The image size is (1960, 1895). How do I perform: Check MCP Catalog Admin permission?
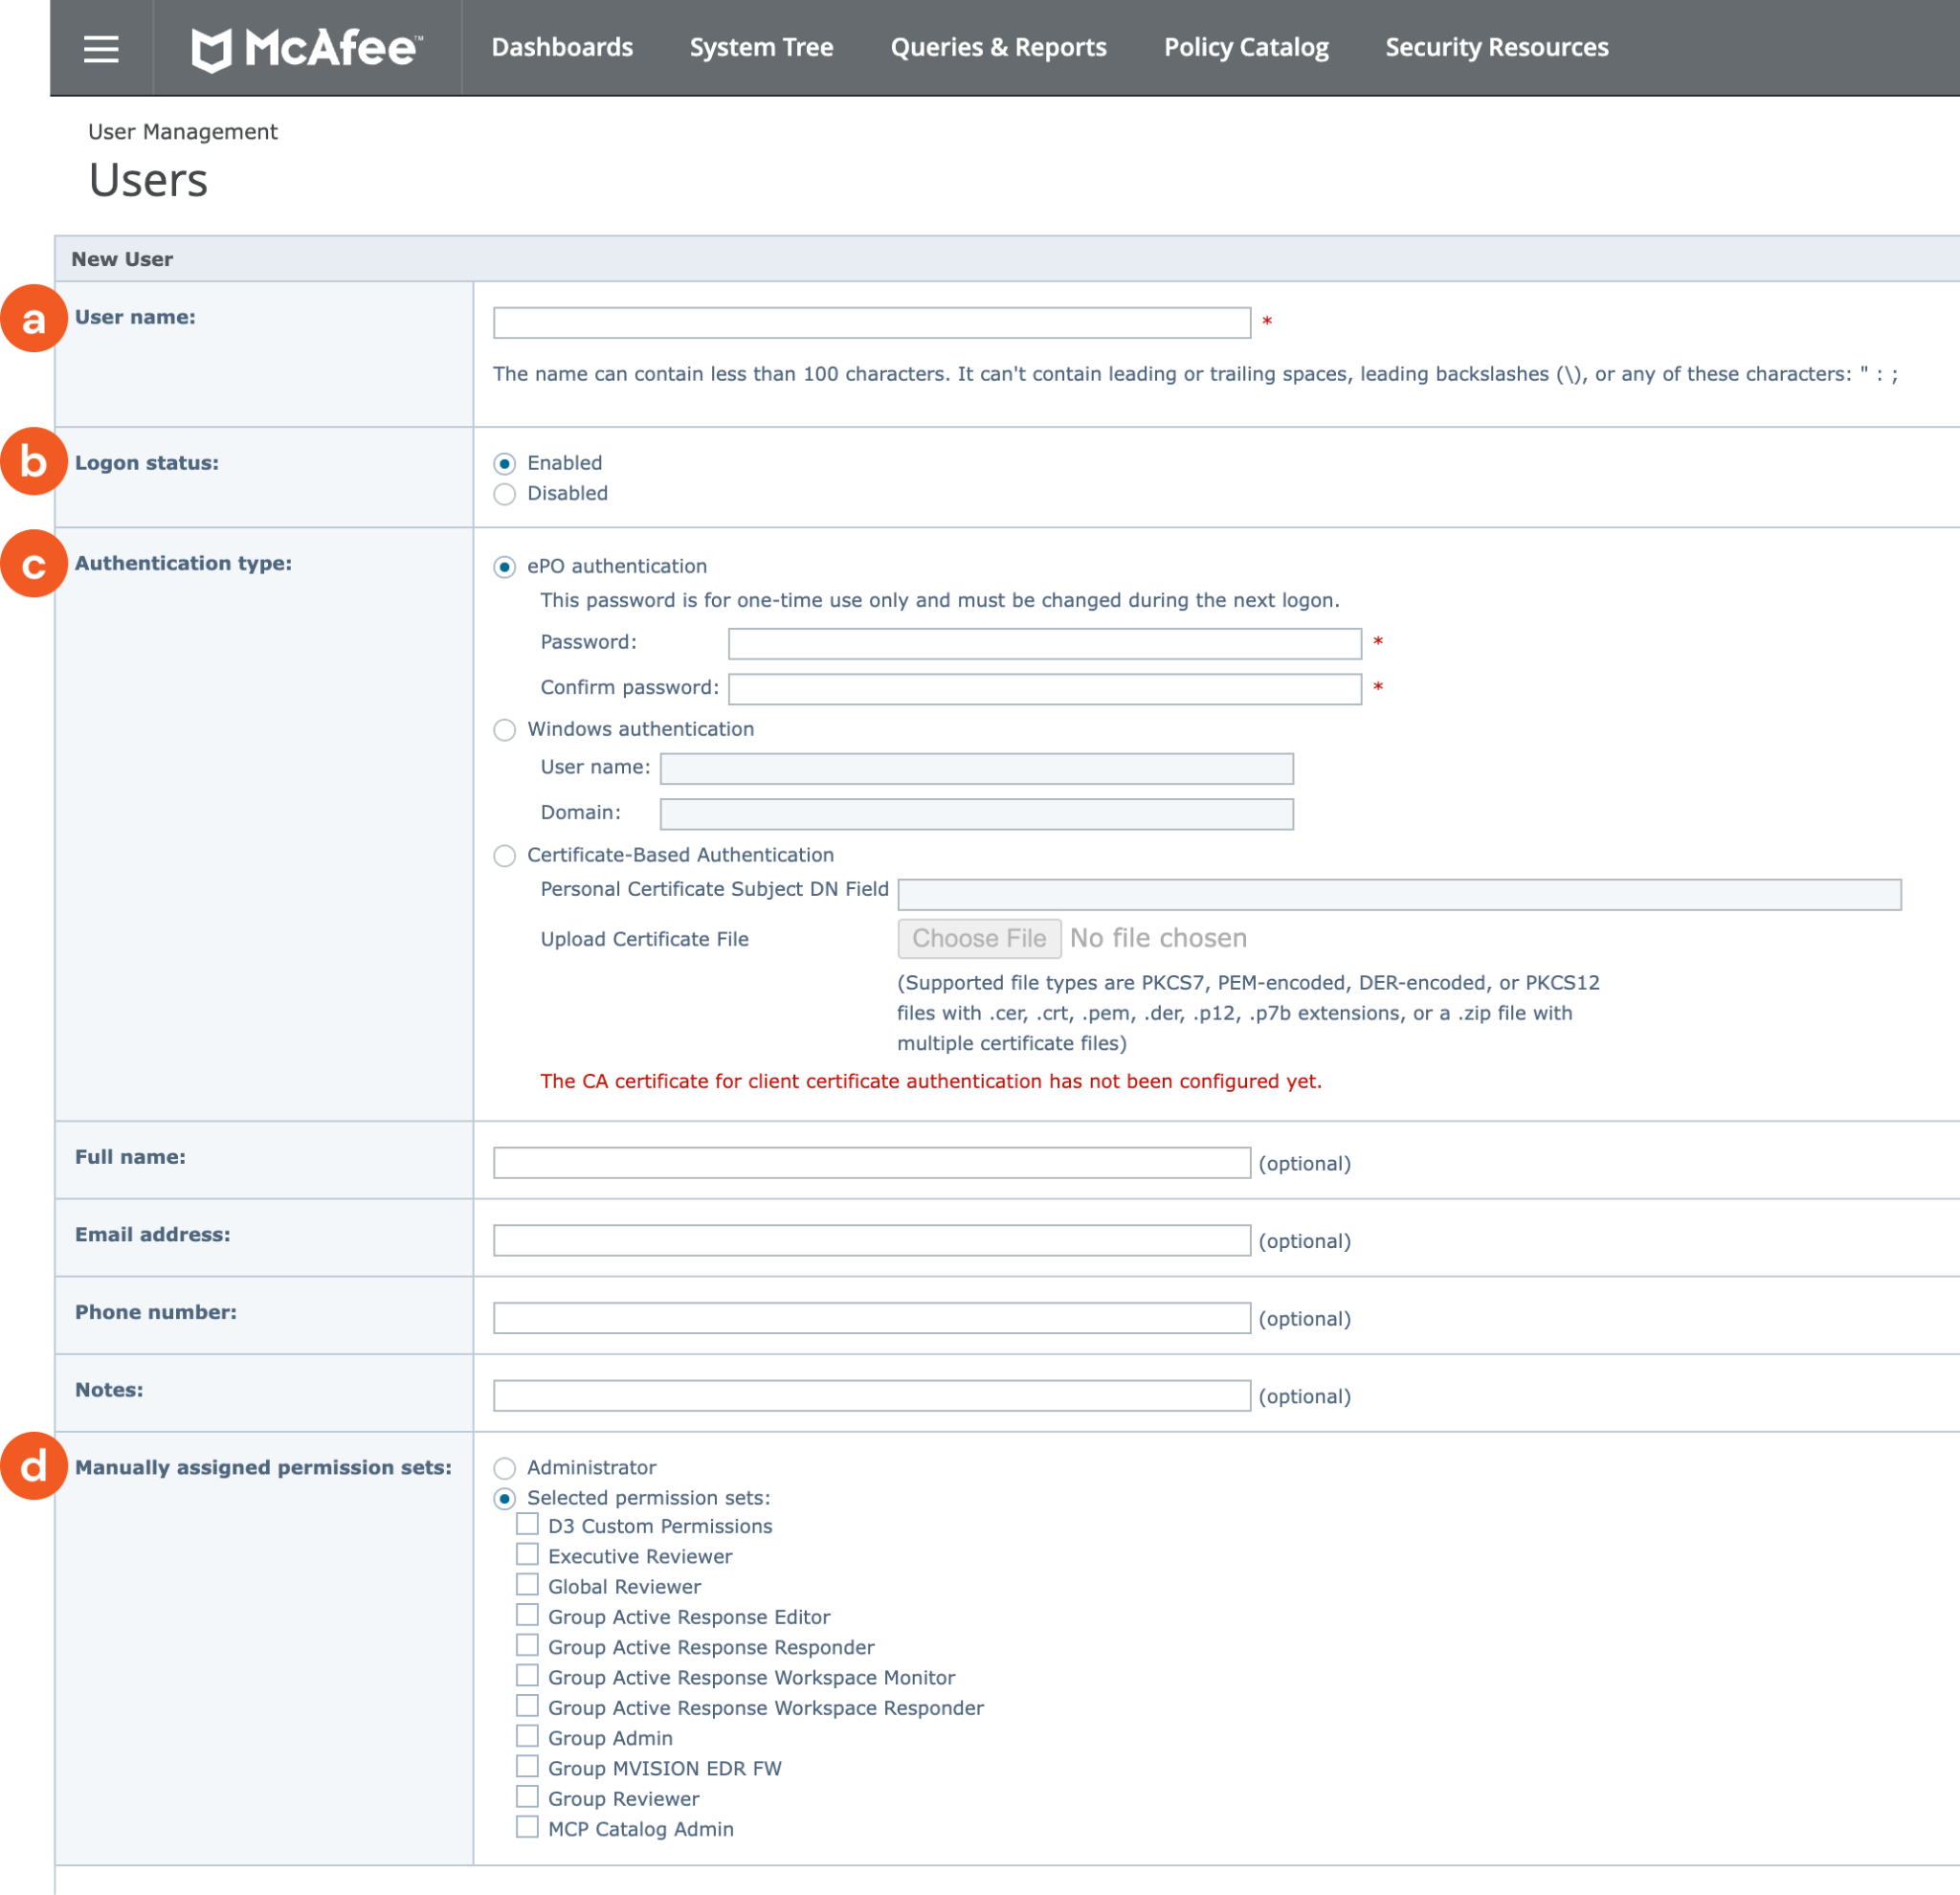pyautogui.click(x=527, y=1828)
